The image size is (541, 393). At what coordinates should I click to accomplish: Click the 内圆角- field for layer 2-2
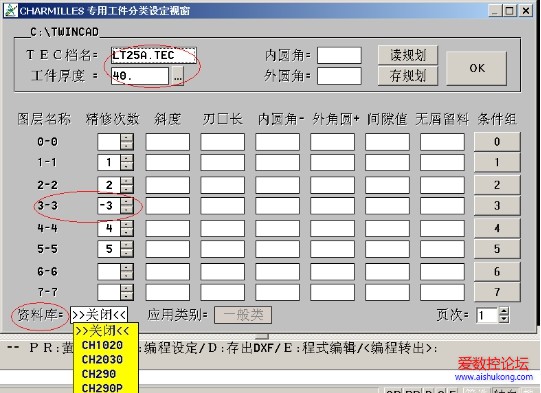point(277,185)
